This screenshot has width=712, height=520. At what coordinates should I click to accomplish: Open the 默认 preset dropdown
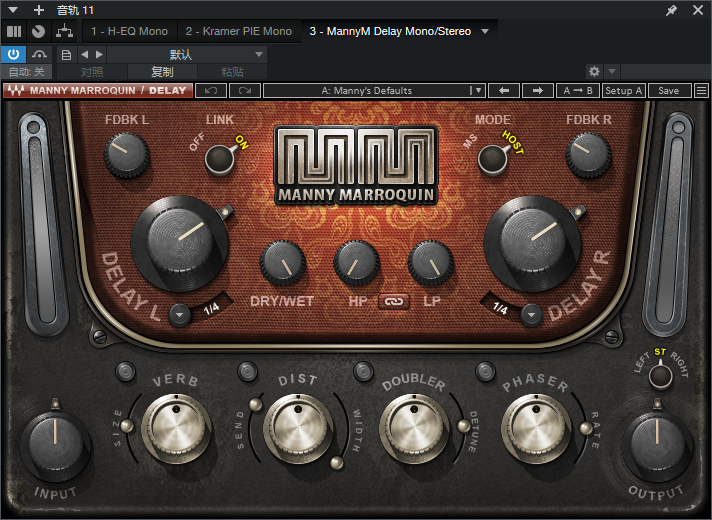coord(187,55)
